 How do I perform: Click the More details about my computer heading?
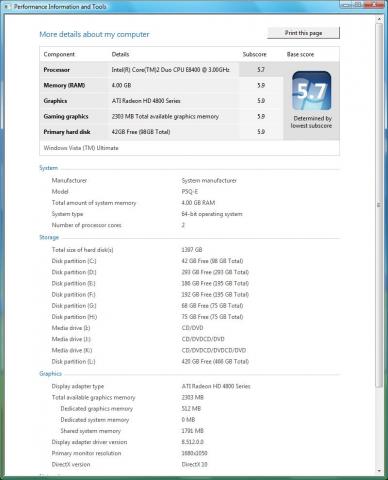click(x=94, y=34)
